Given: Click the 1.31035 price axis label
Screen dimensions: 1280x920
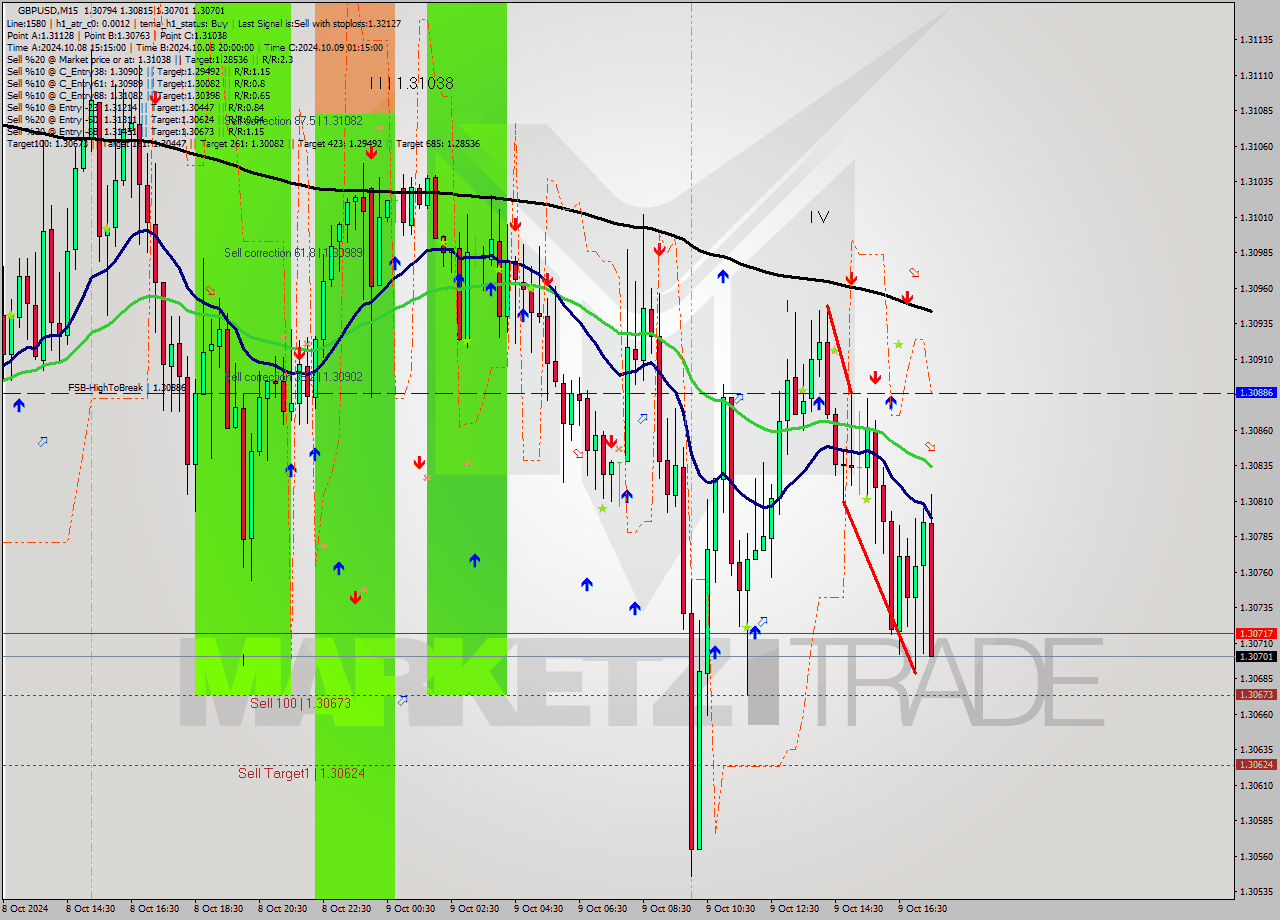Looking at the screenshot, I should [1256, 182].
